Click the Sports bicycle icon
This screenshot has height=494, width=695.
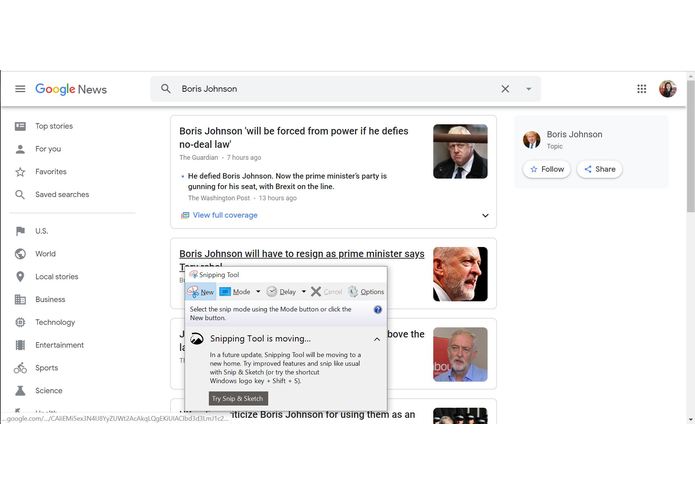[x=20, y=368]
